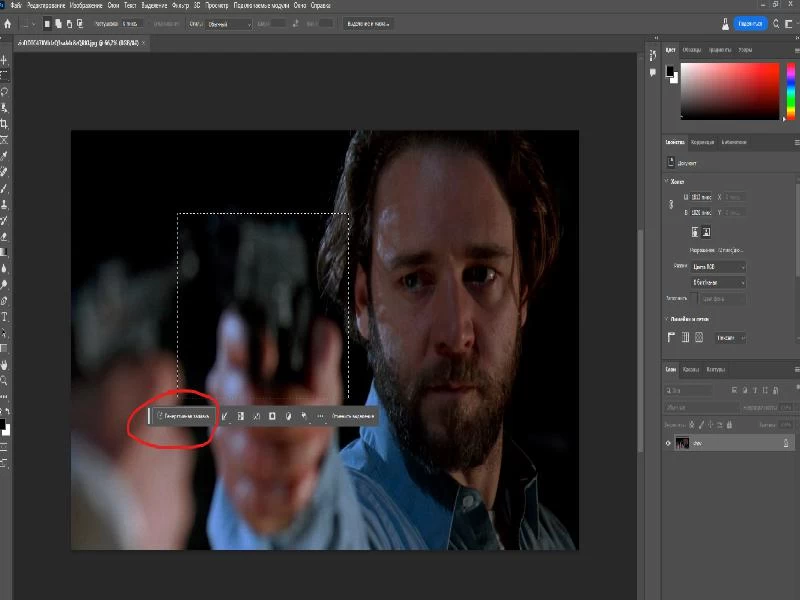Viewport: 800px width, 600px height.
Task: Toggle visibility eye of the background layer
Action: 668,443
